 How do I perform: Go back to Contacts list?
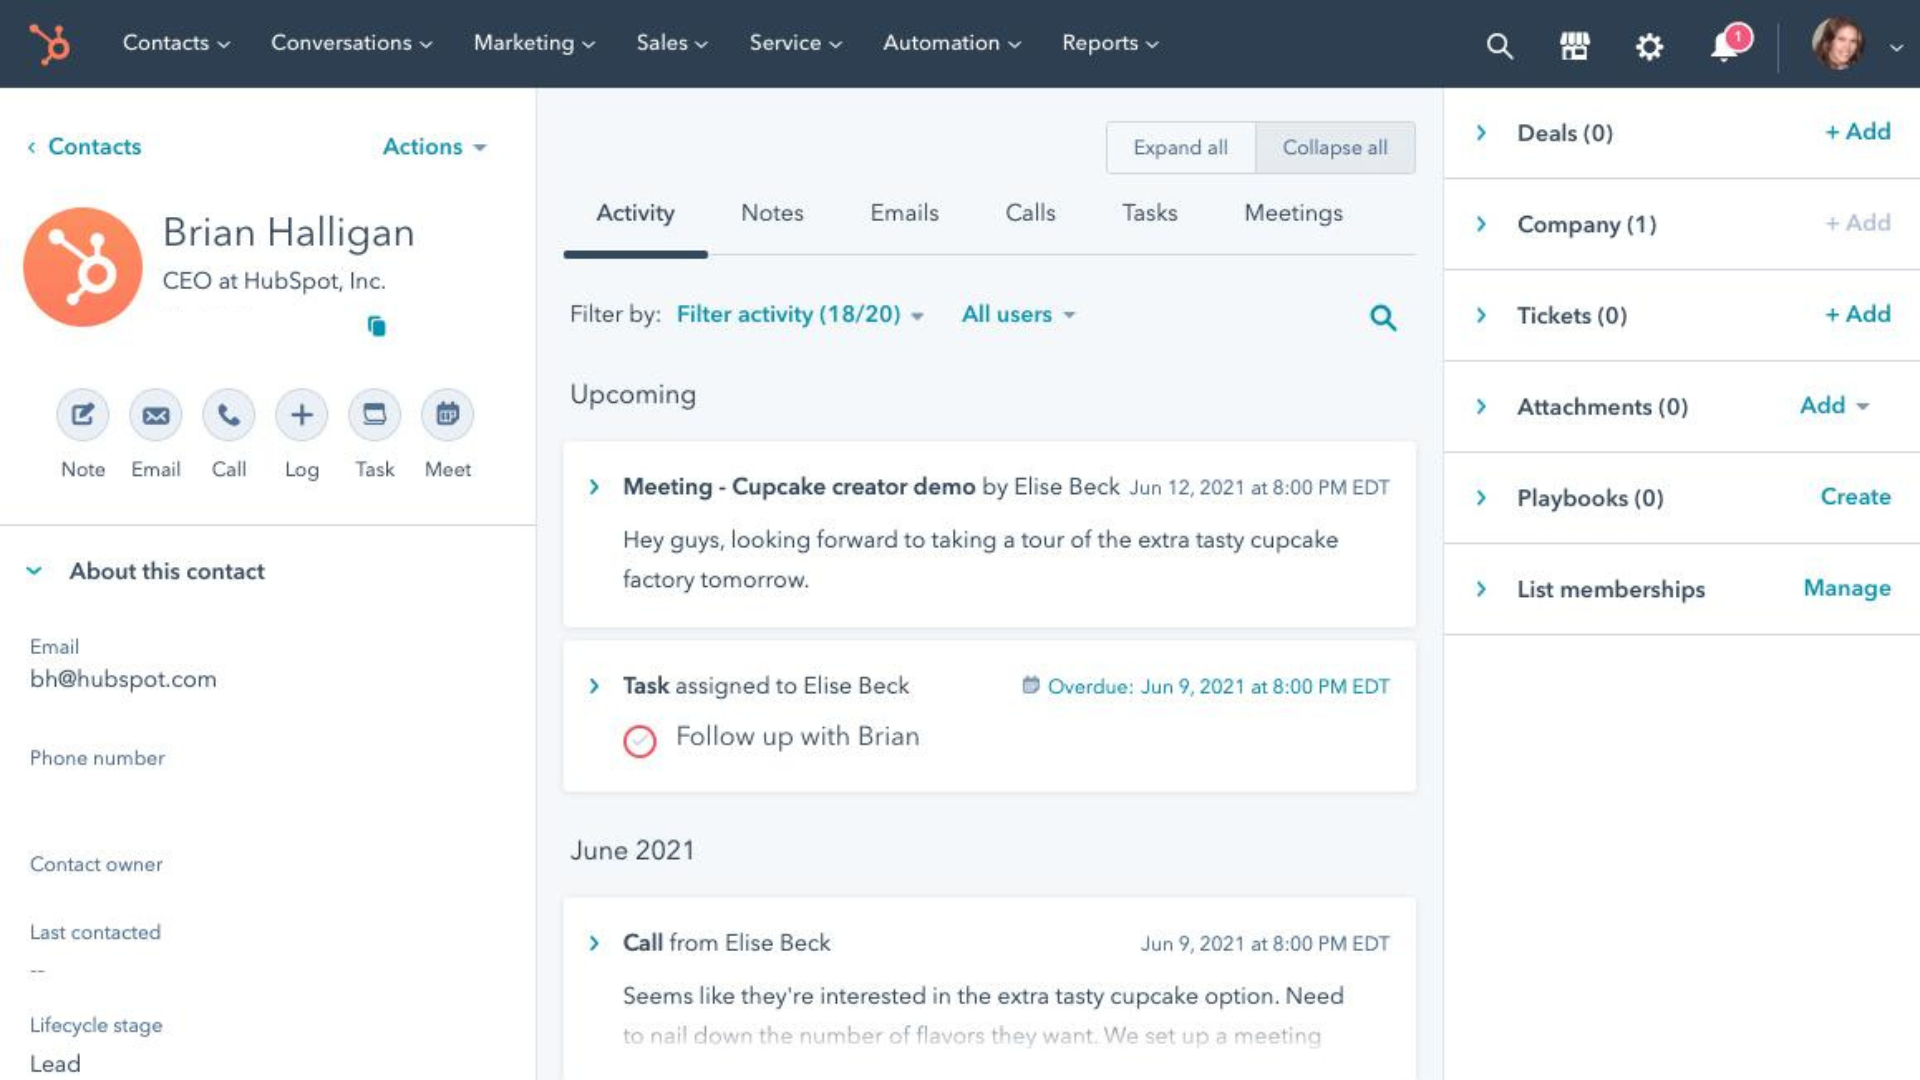point(84,147)
